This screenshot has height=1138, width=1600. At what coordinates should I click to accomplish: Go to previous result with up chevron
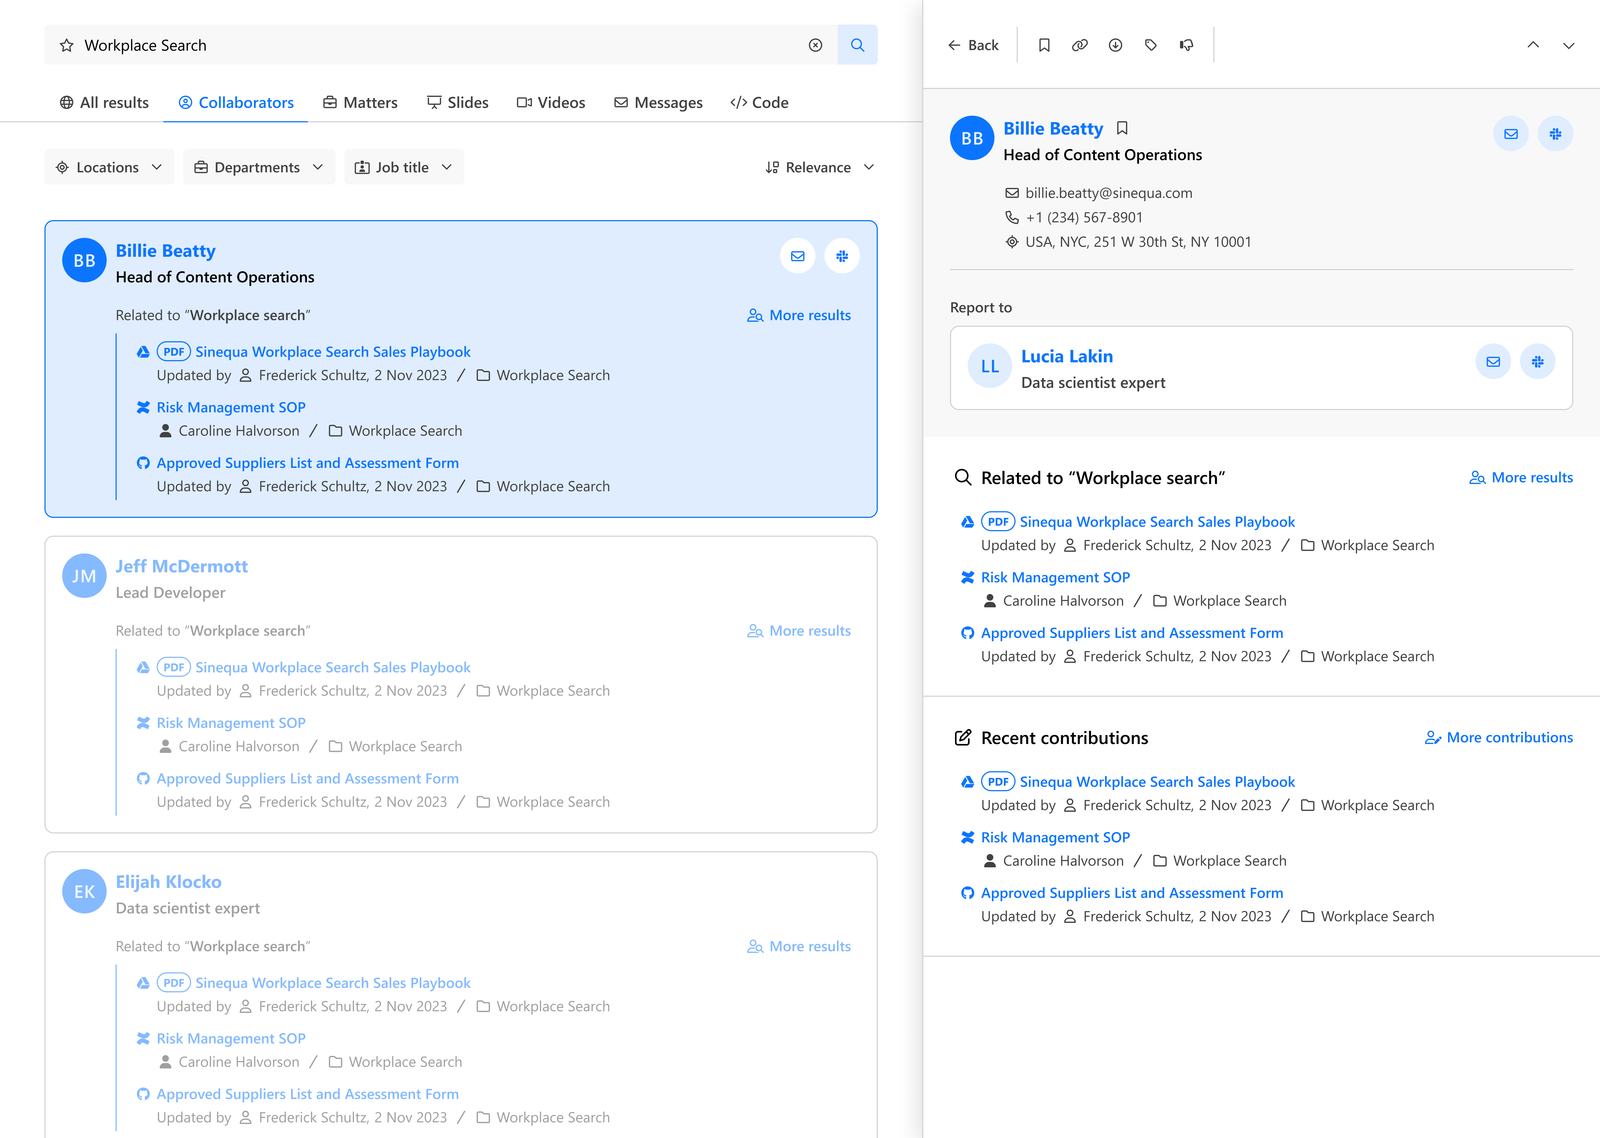(x=1533, y=45)
